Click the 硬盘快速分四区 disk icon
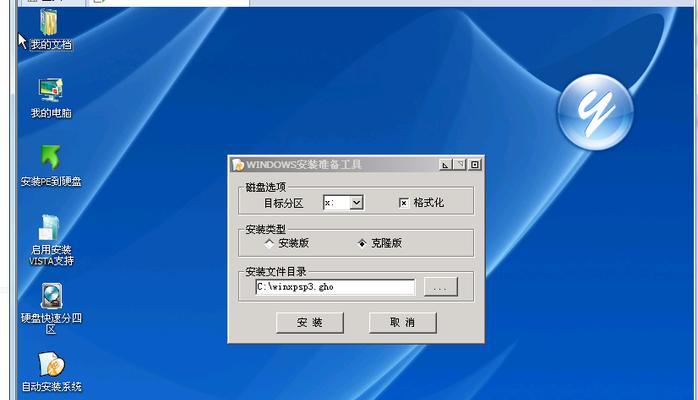This screenshot has width=698, height=400. pyautogui.click(x=52, y=296)
